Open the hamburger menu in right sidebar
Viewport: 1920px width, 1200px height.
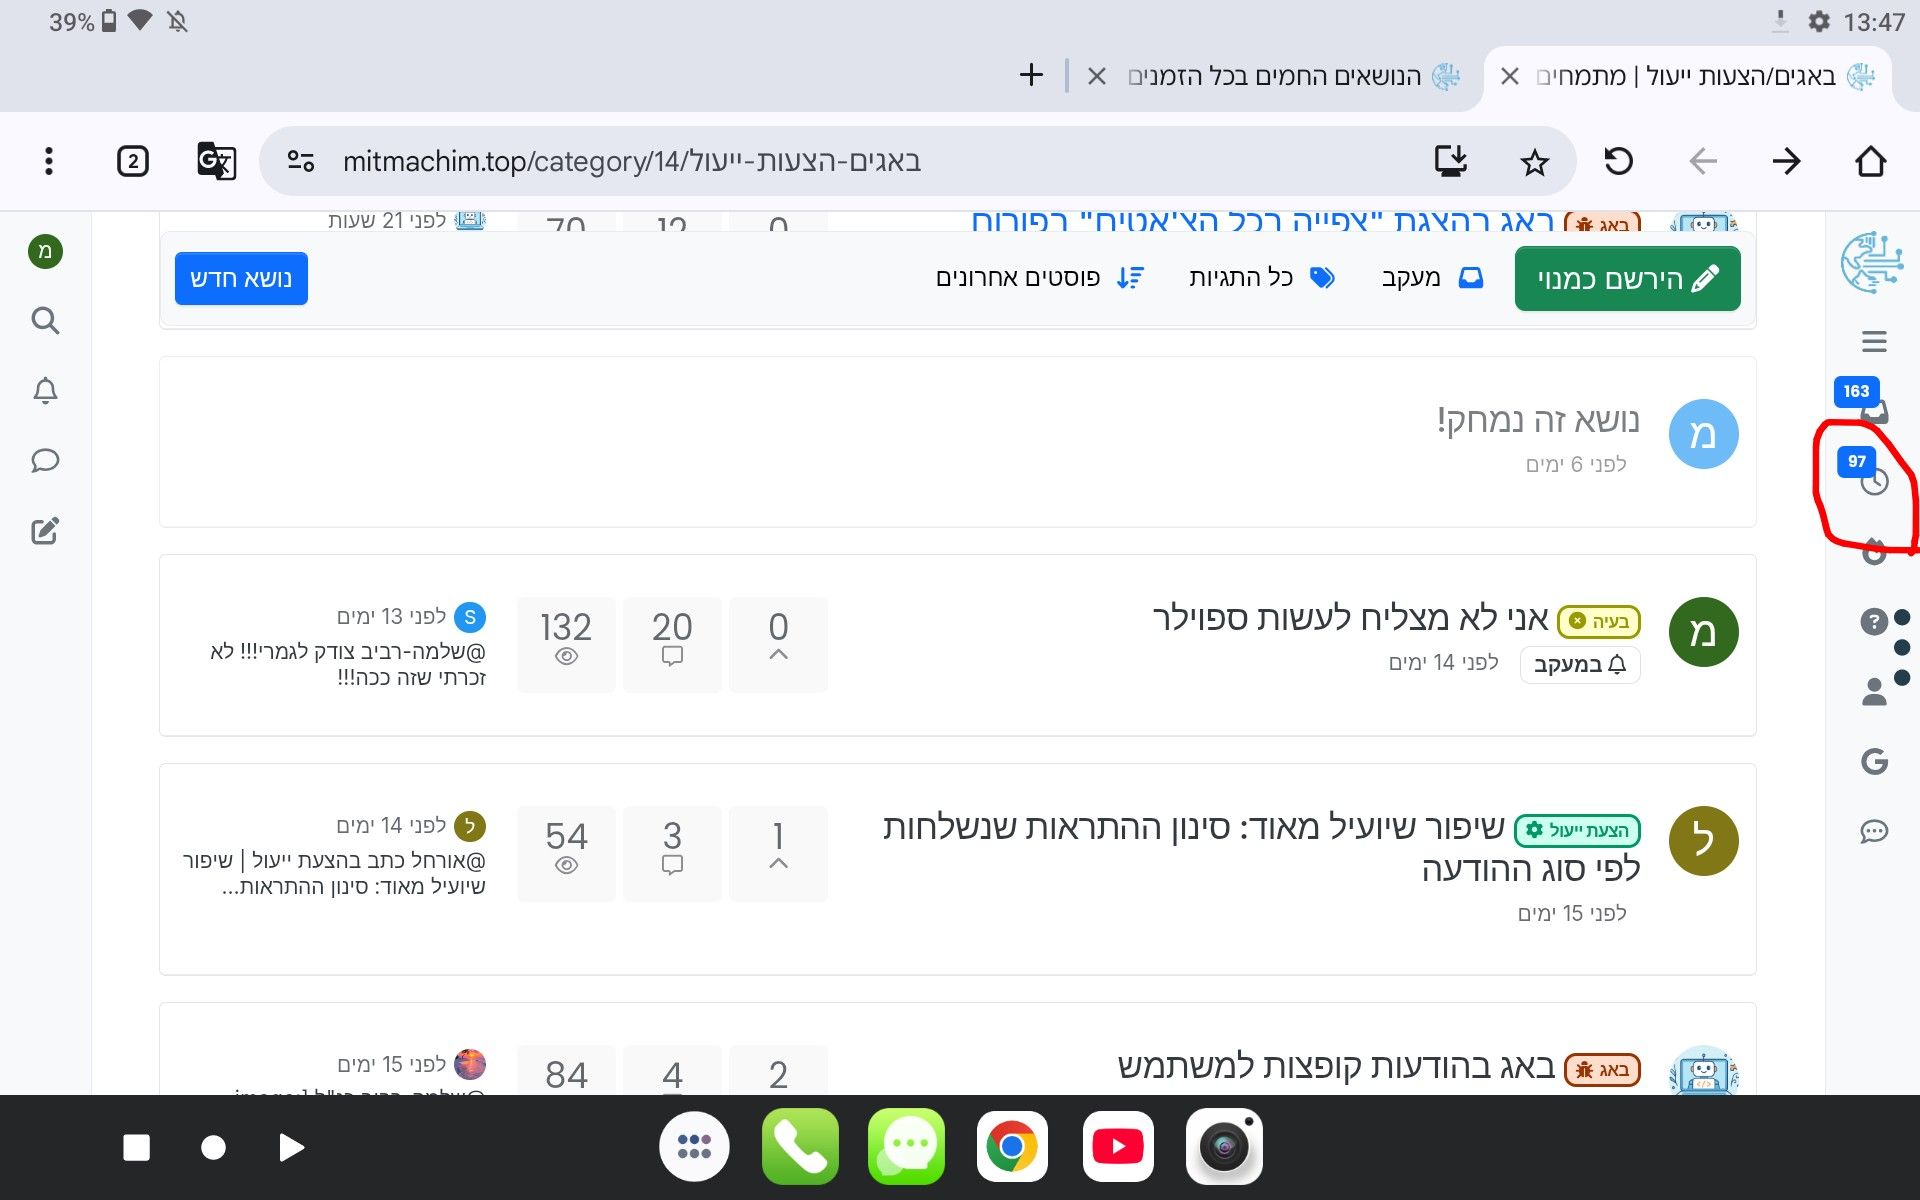(x=1874, y=342)
